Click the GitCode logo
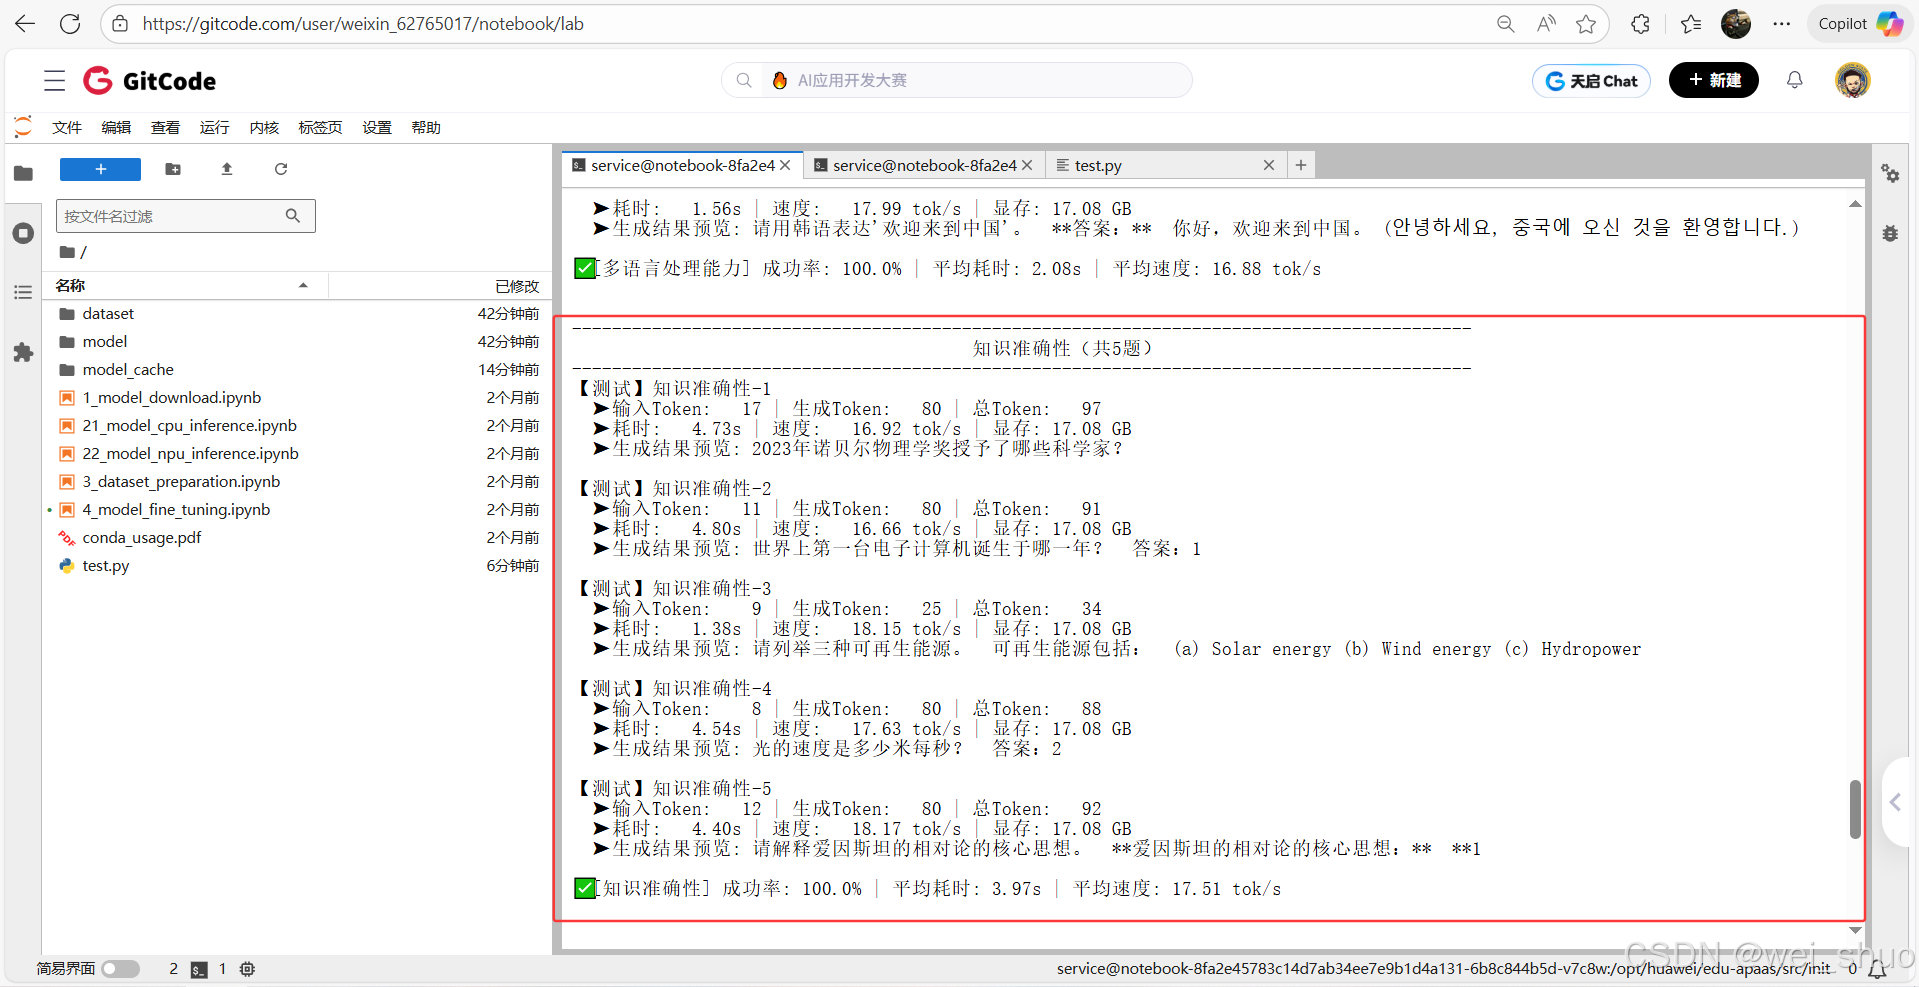1919x987 pixels. click(149, 81)
